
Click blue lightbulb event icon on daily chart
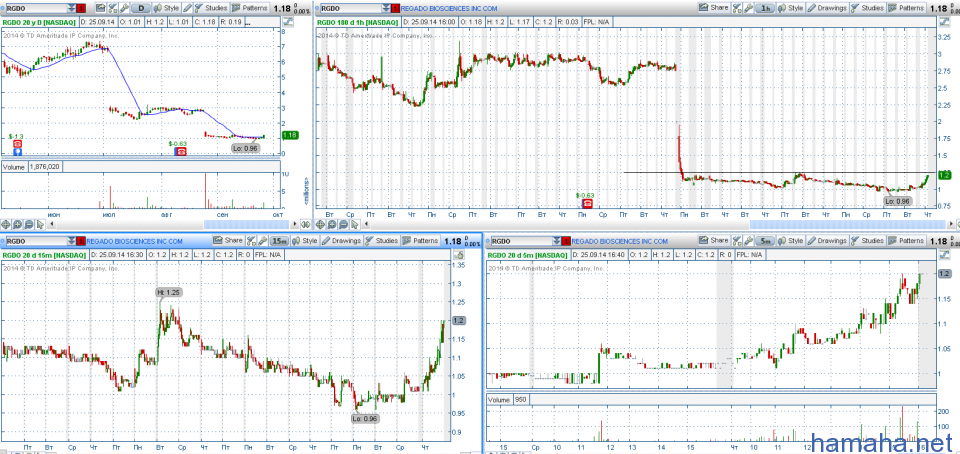pos(17,151)
